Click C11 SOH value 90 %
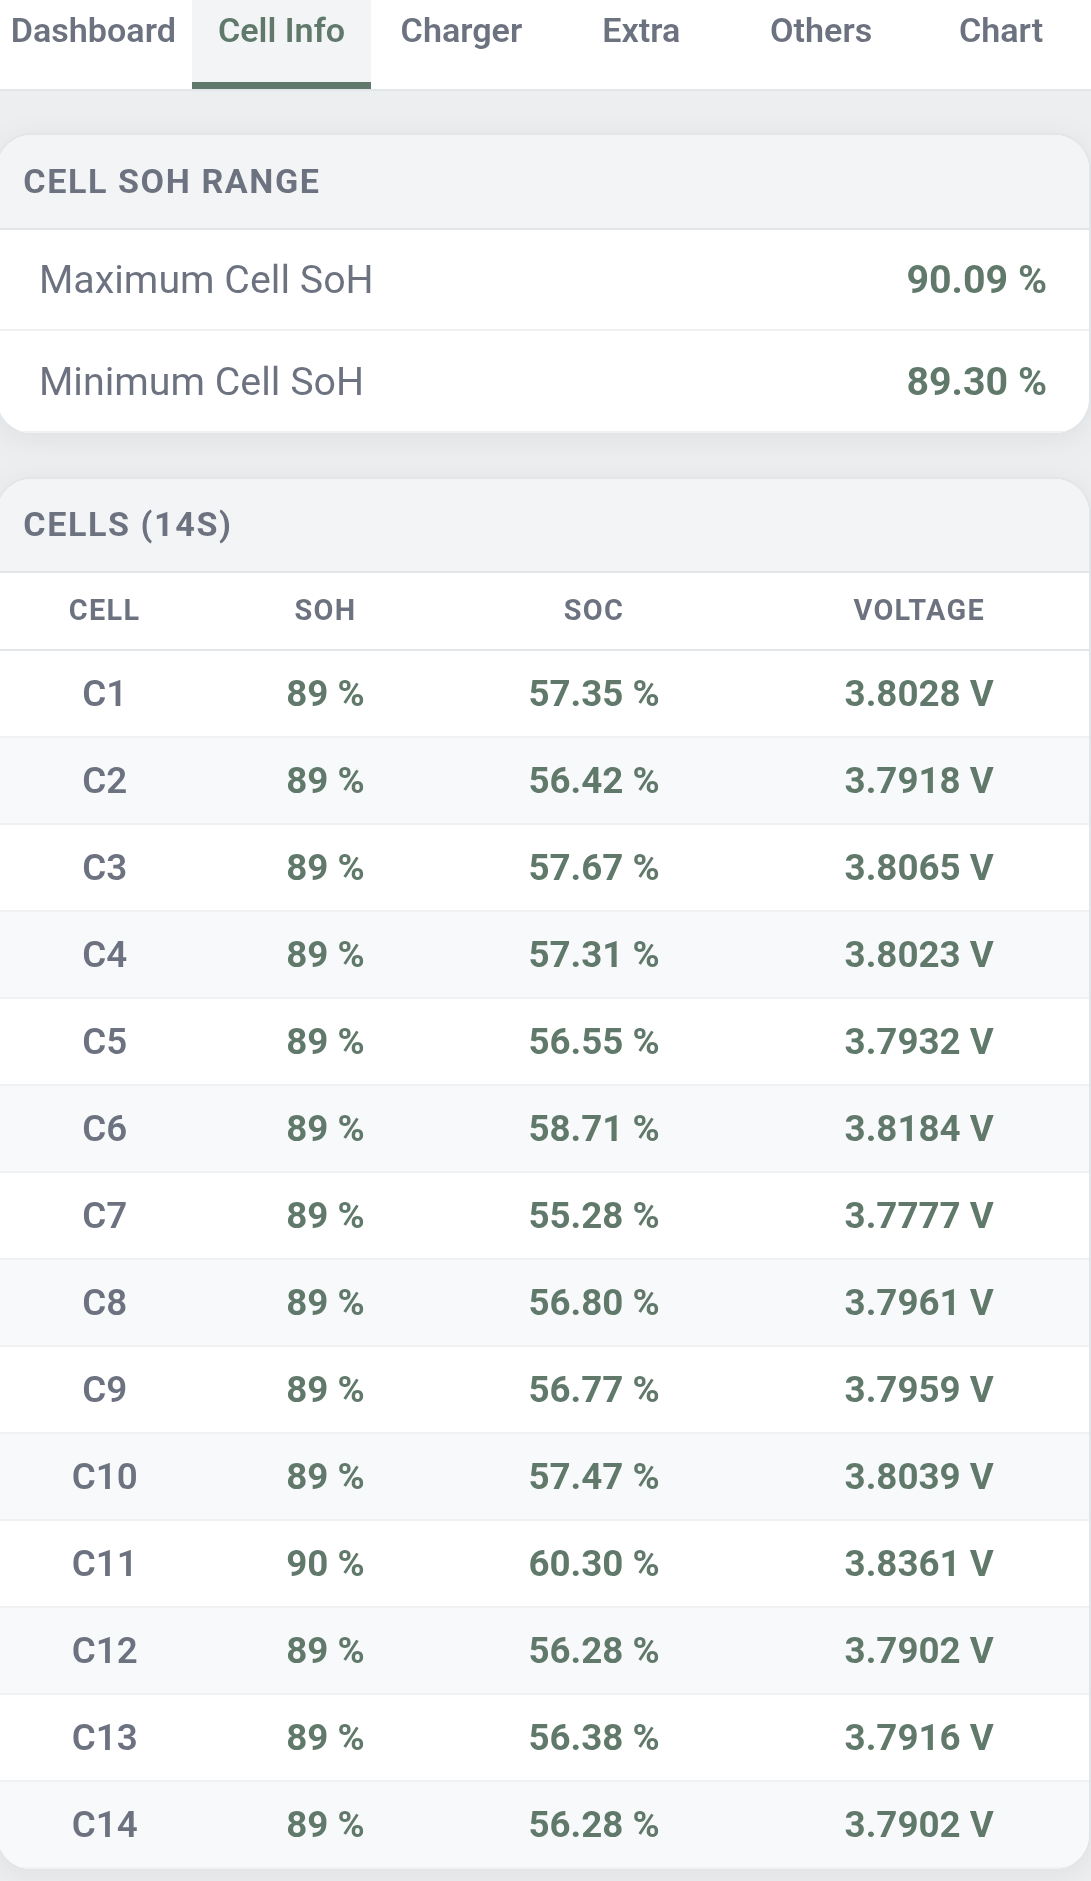 pyautogui.click(x=325, y=1564)
